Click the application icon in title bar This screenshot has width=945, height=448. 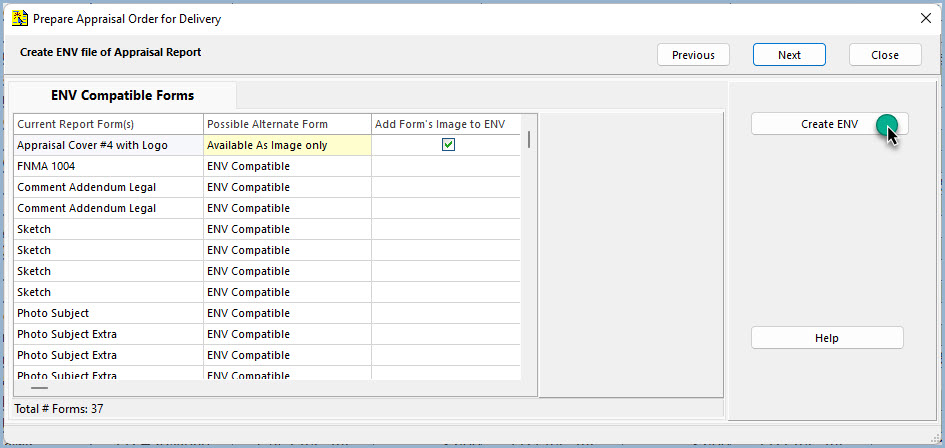coord(20,18)
